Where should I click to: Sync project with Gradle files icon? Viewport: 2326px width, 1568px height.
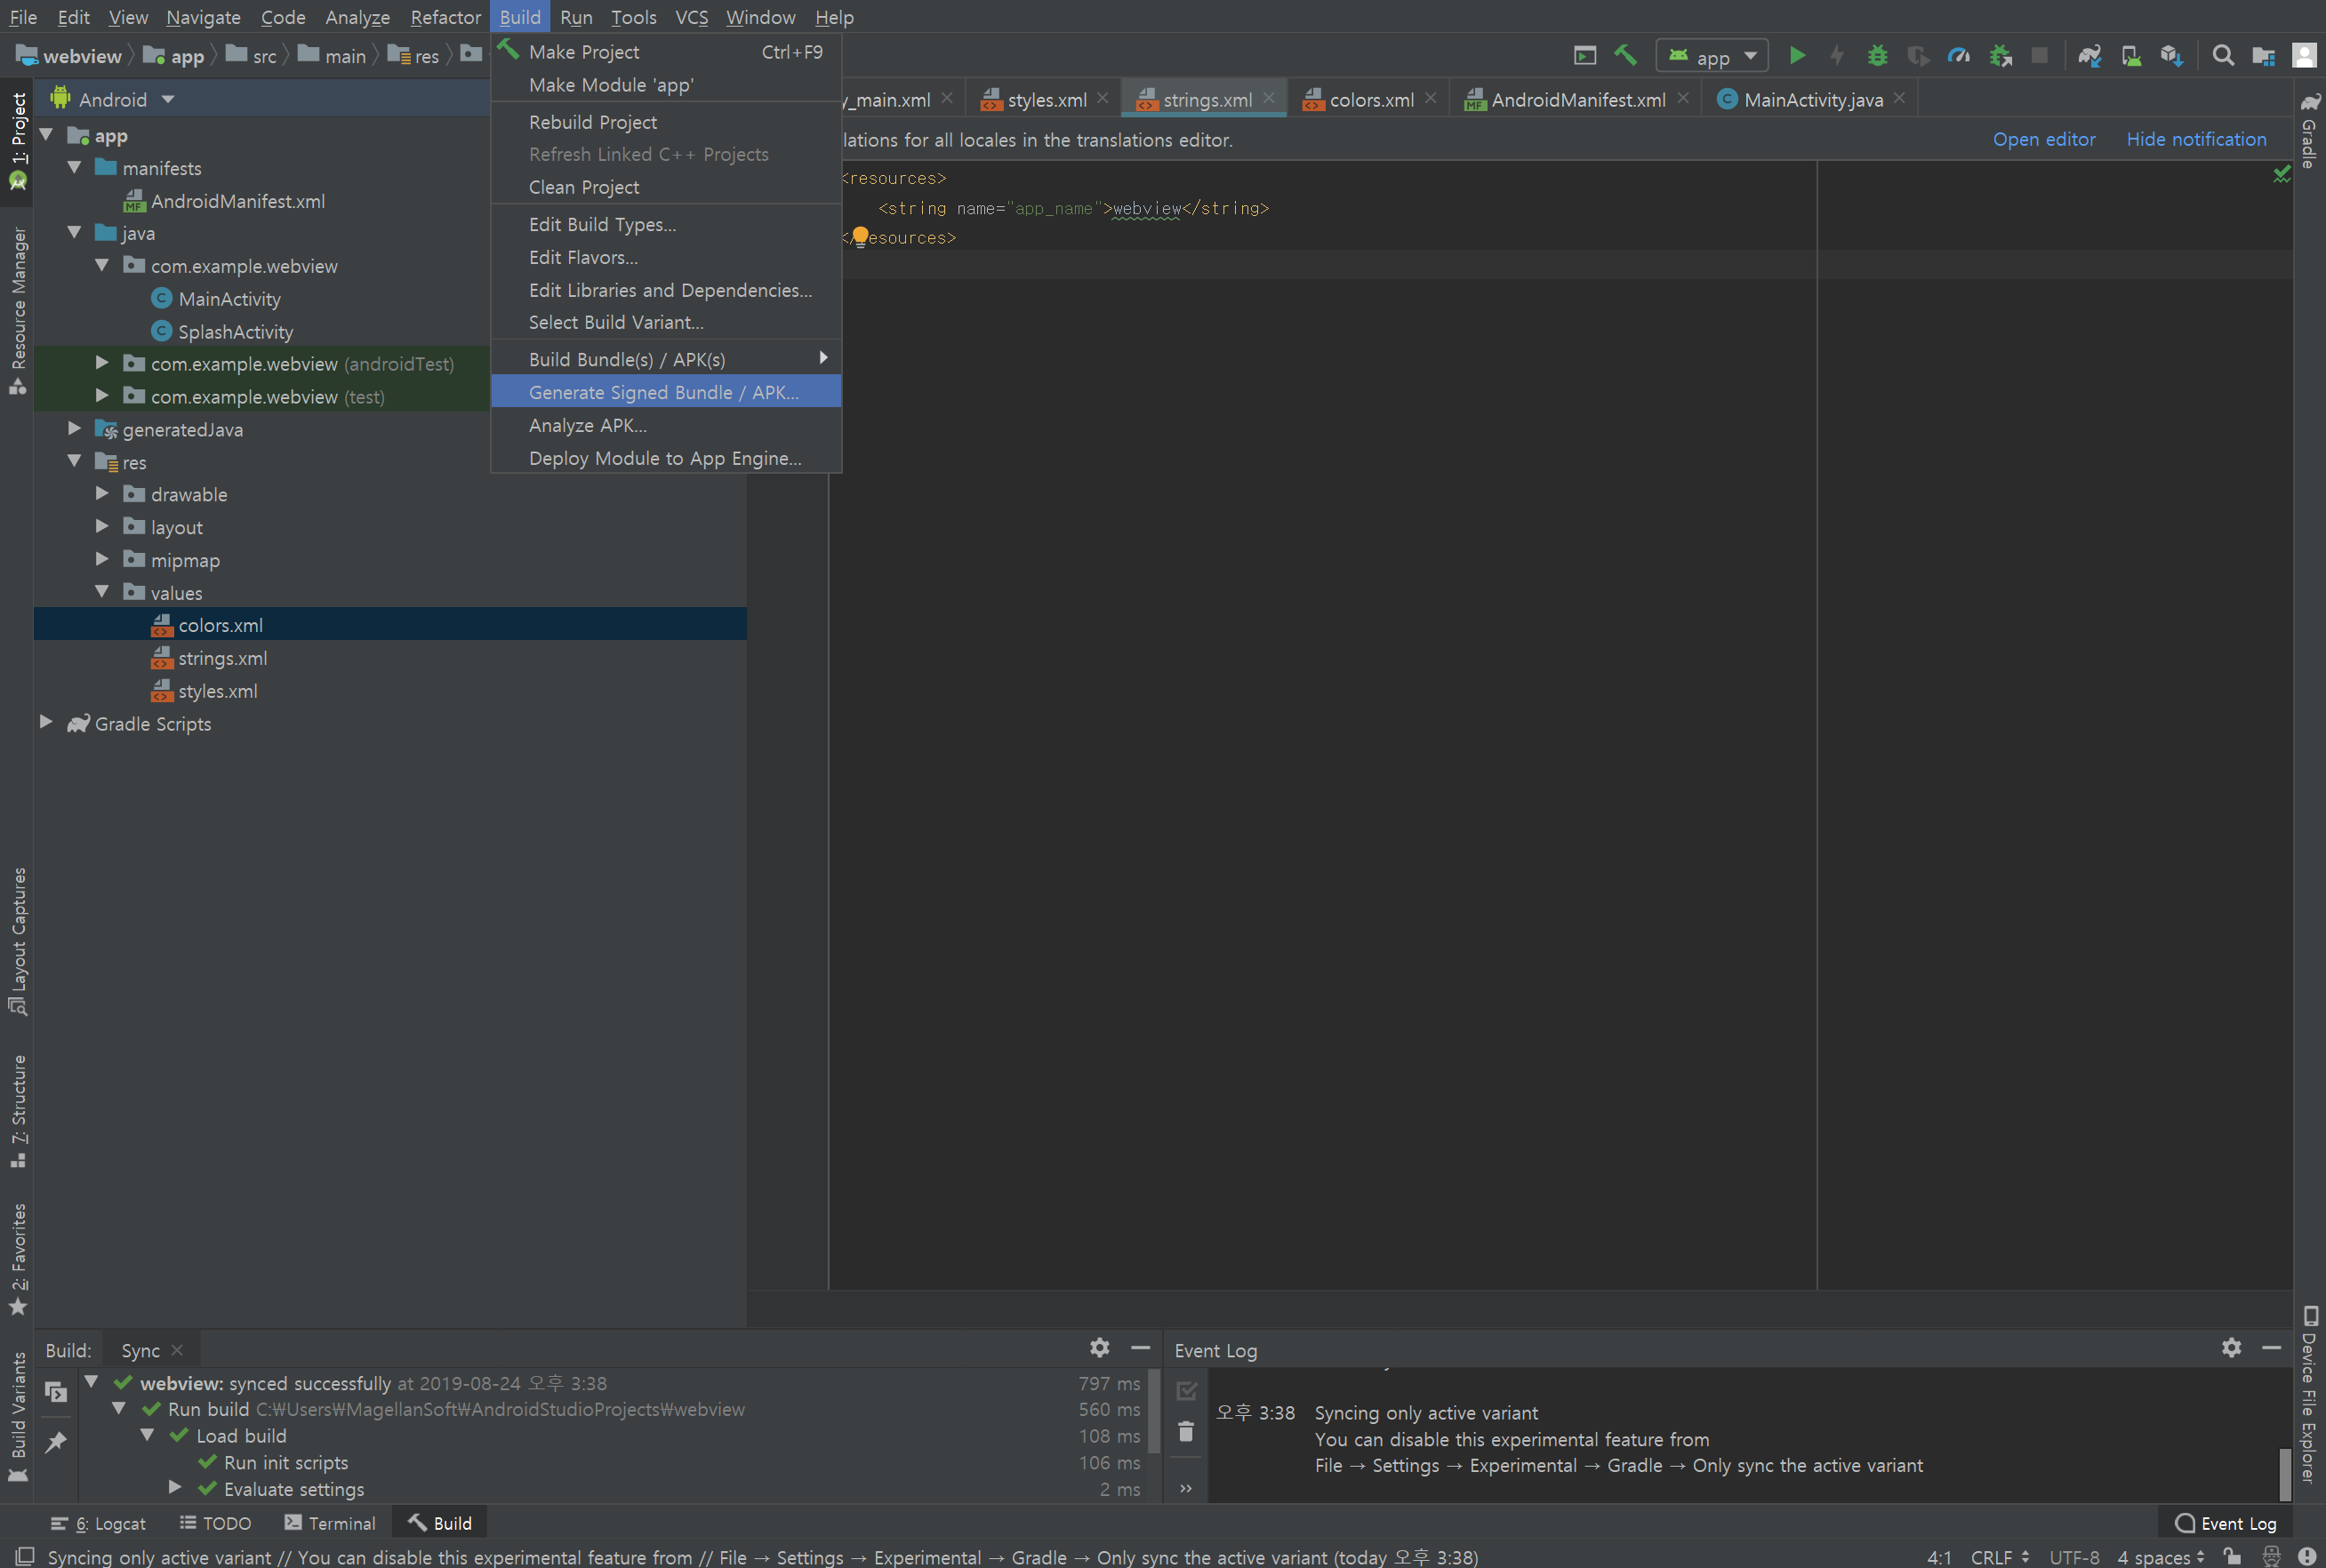(x=2089, y=56)
